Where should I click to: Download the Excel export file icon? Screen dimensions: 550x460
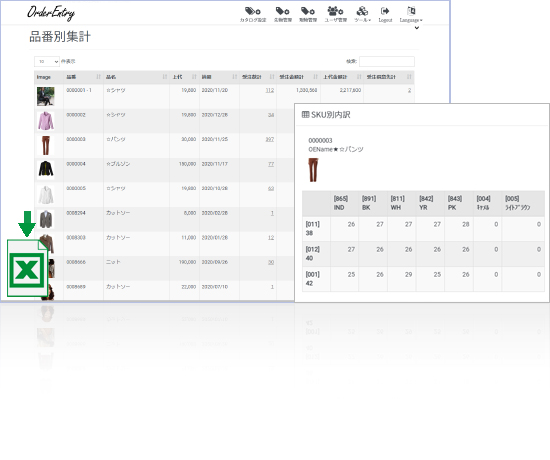(x=27, y=254)
